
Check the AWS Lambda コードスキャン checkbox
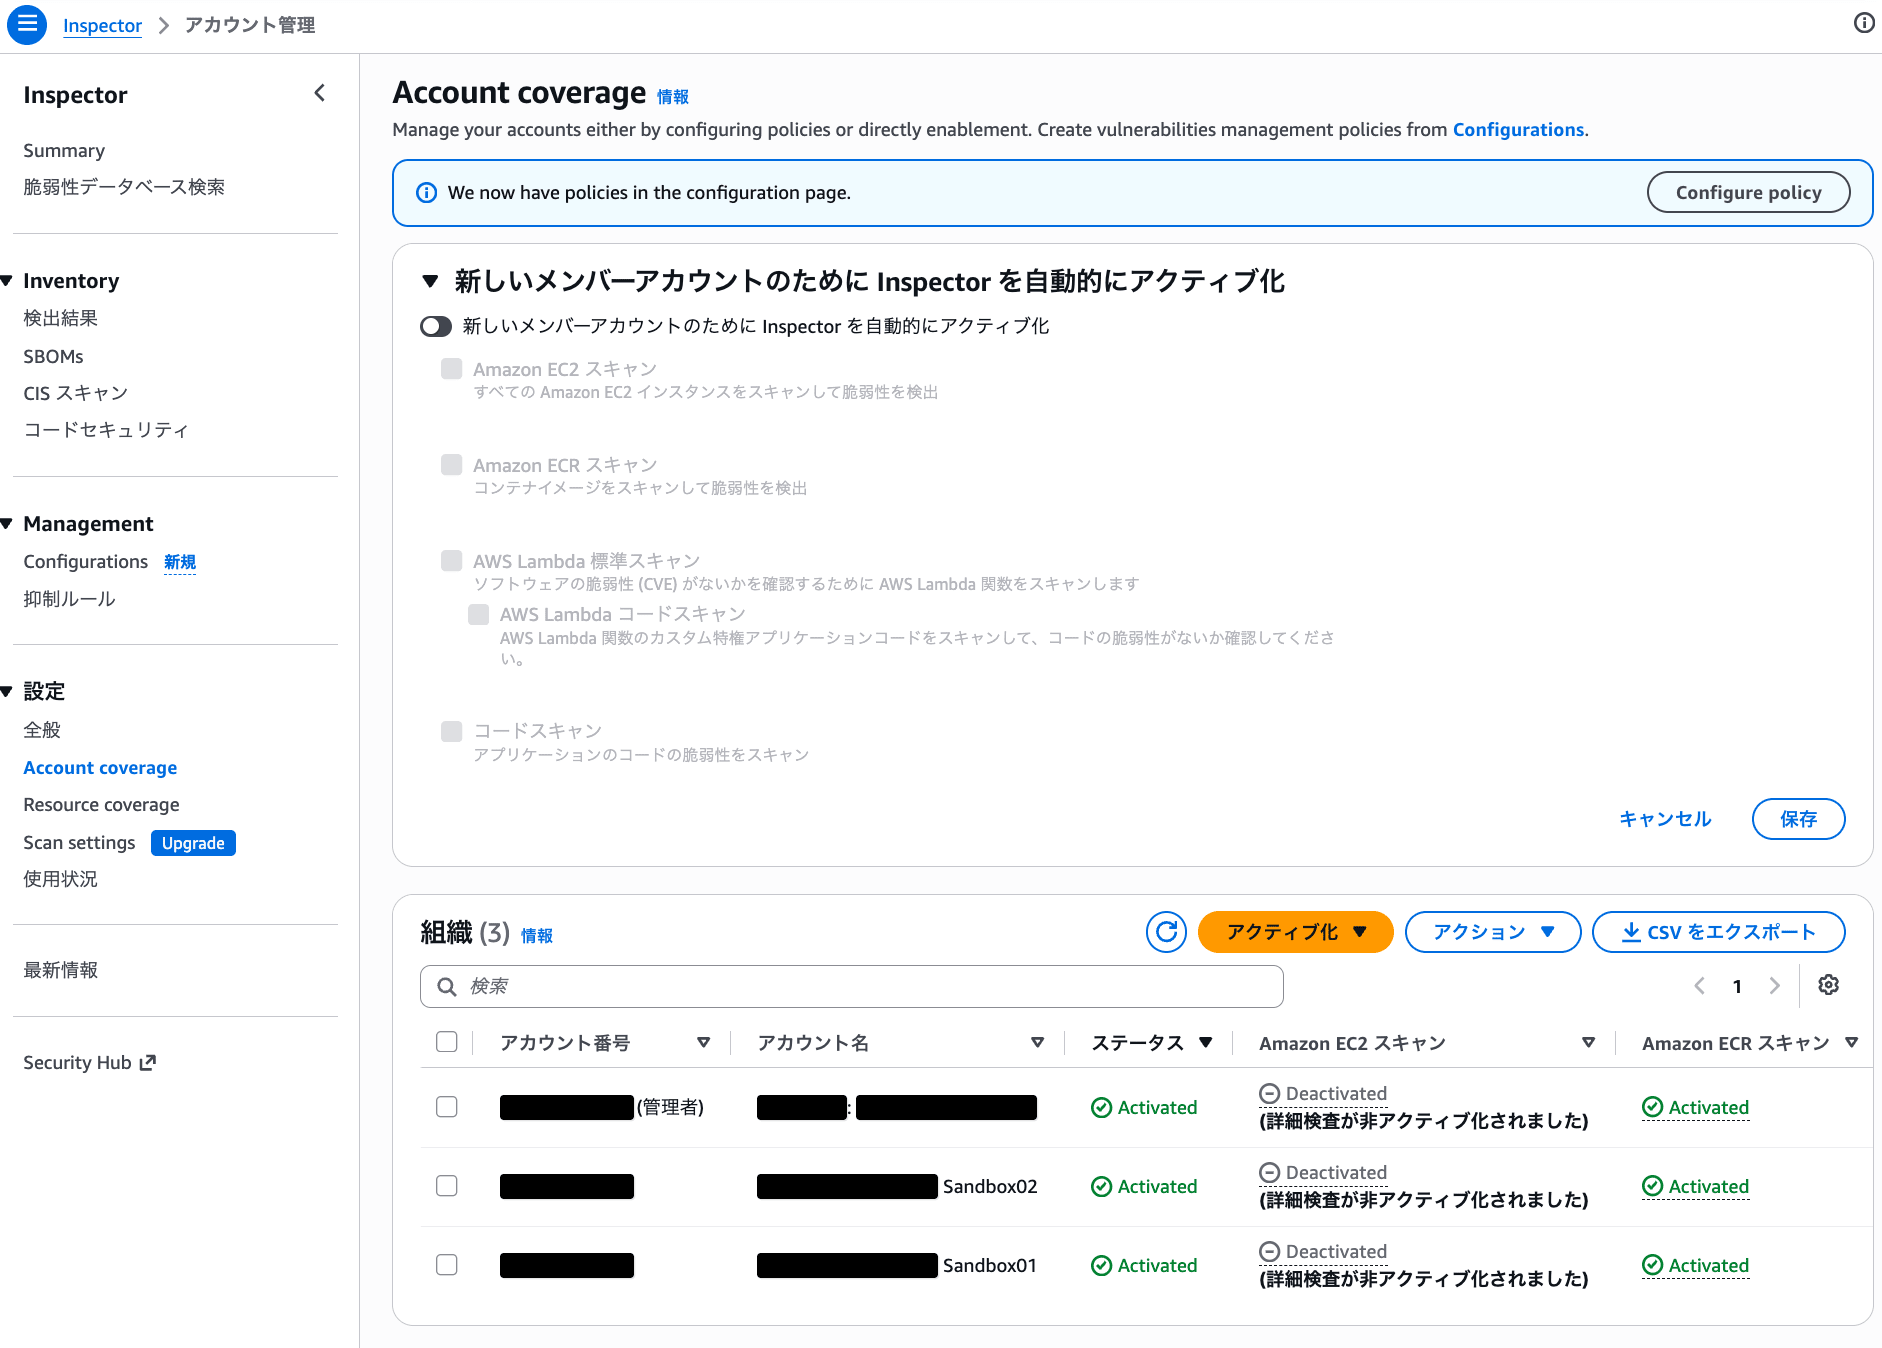(479, 614)
